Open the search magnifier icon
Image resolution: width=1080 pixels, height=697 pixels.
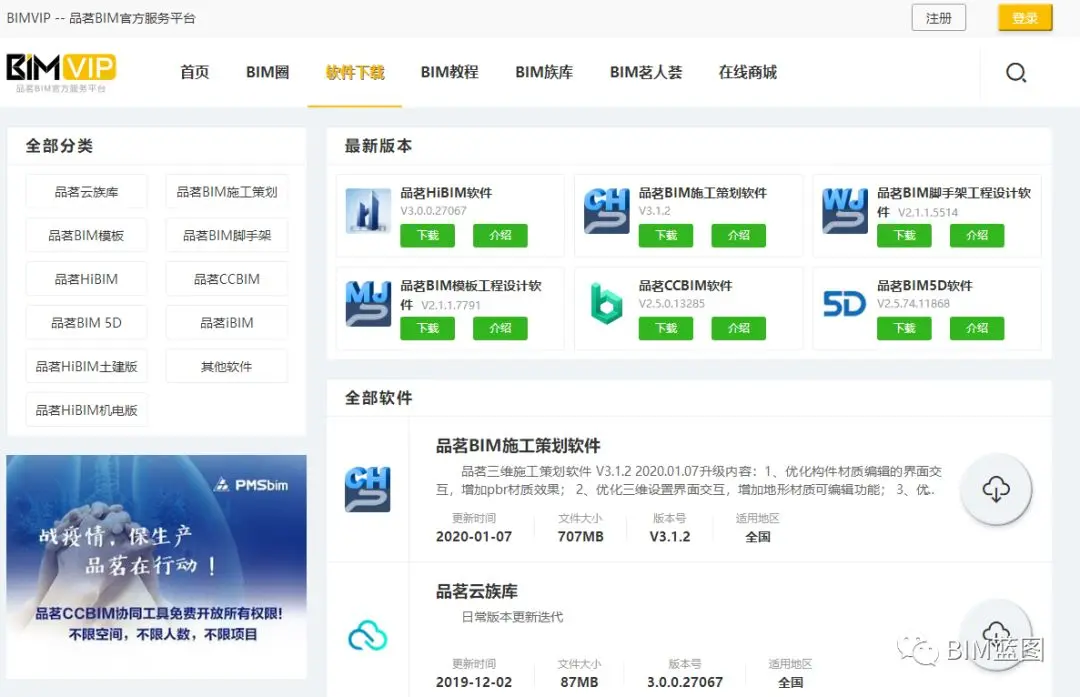(x=1016, y=72)
